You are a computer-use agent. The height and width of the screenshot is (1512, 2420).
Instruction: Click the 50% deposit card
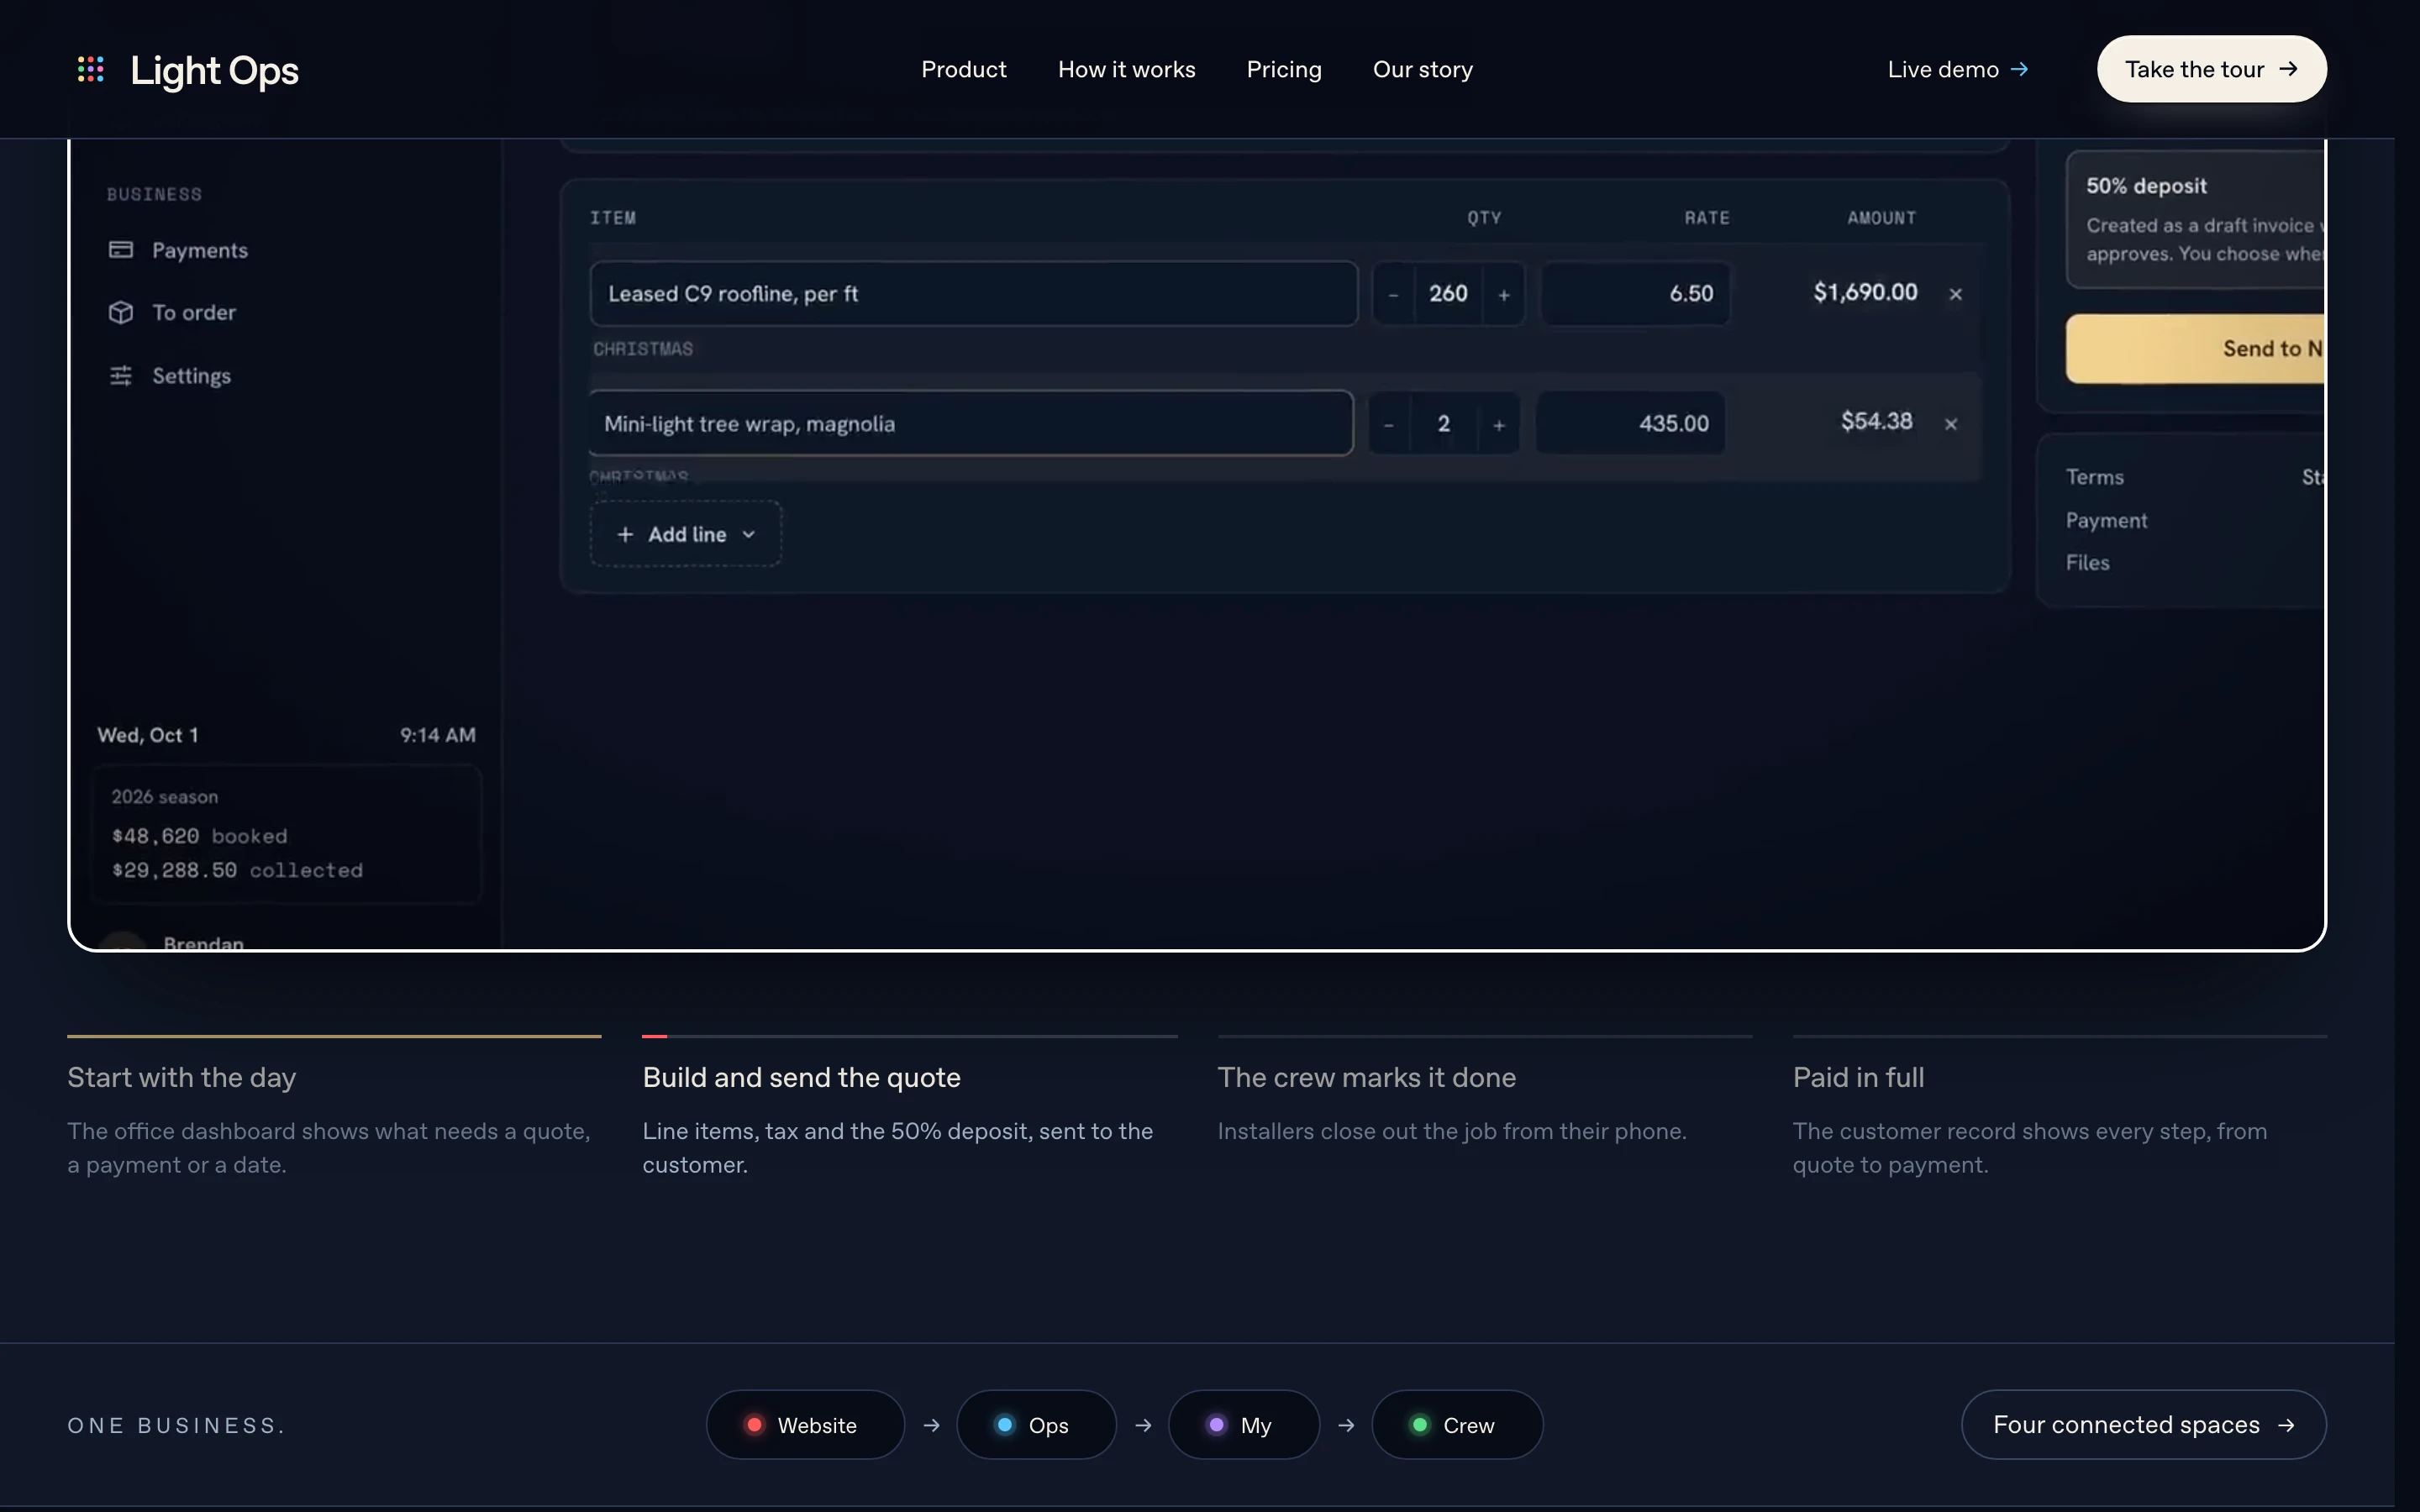2195,219
